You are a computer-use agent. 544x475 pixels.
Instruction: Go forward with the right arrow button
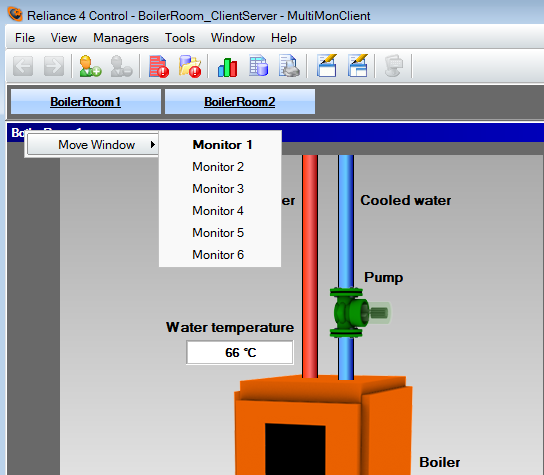pos(54,66)
